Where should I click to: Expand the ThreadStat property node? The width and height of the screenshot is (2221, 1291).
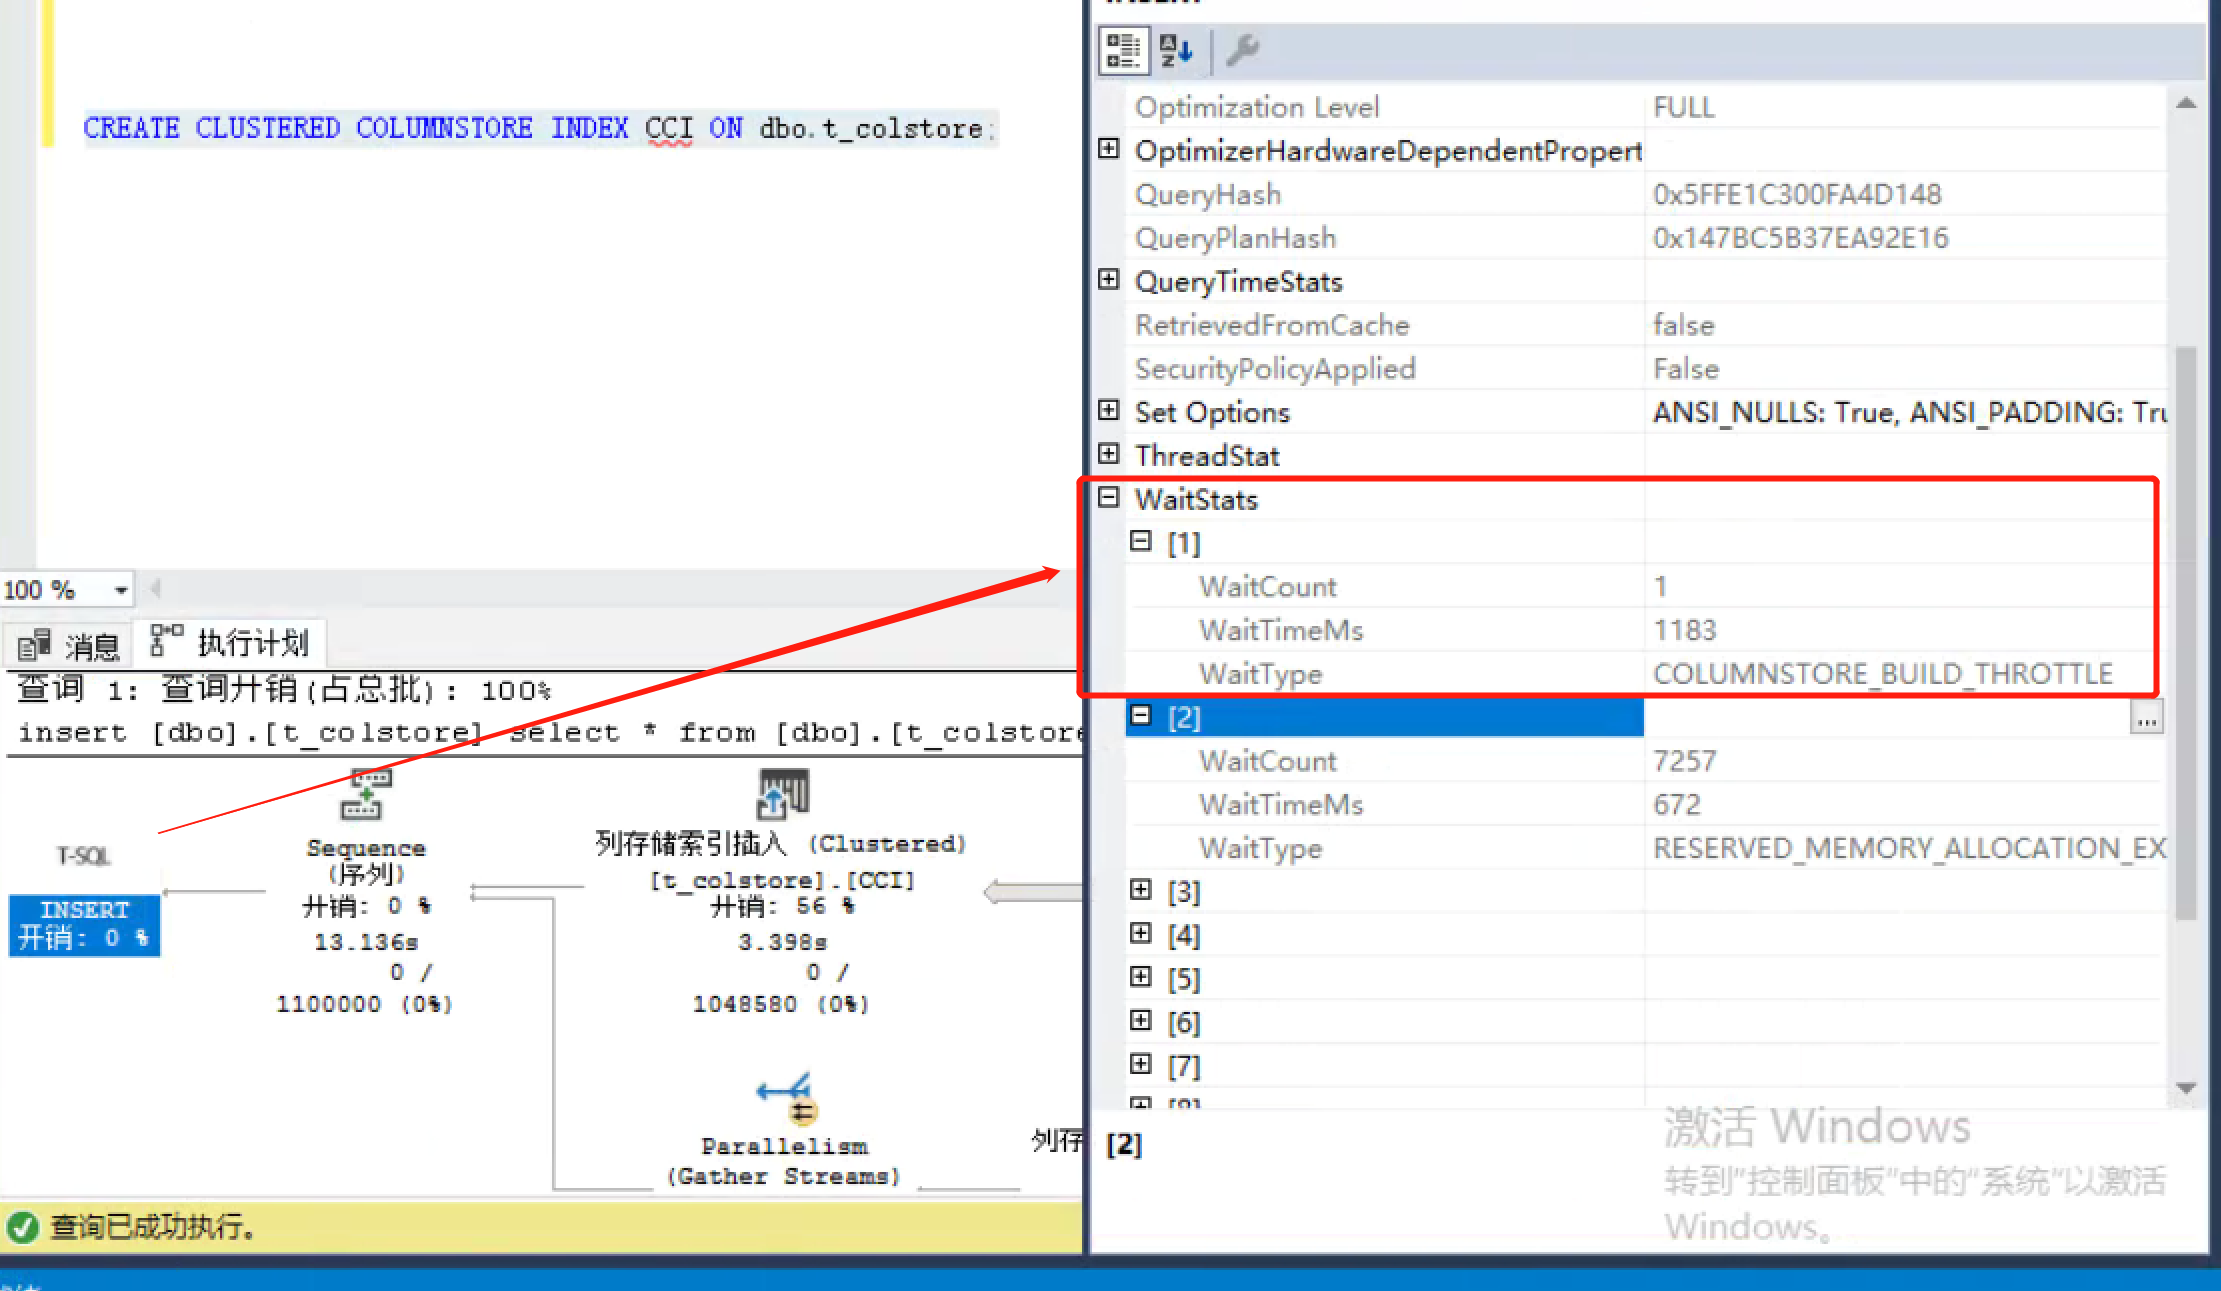click(x=1108, y=453)
